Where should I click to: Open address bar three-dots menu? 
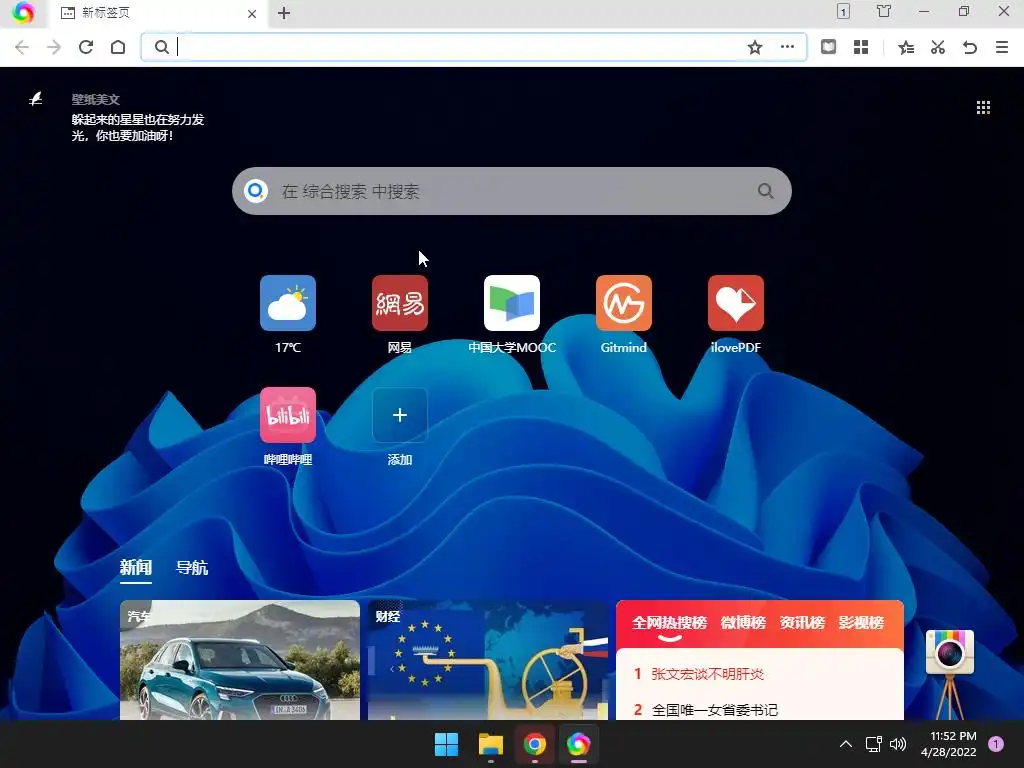pyautogui.click(x=788, y=47)
